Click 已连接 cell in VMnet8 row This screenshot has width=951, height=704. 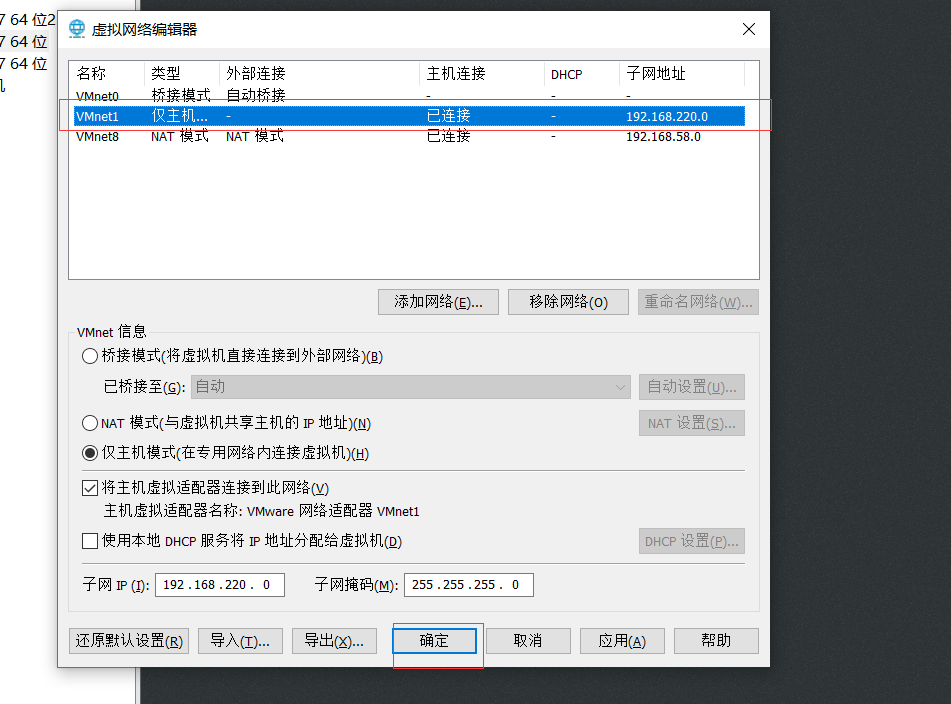(x=449, y=136)
